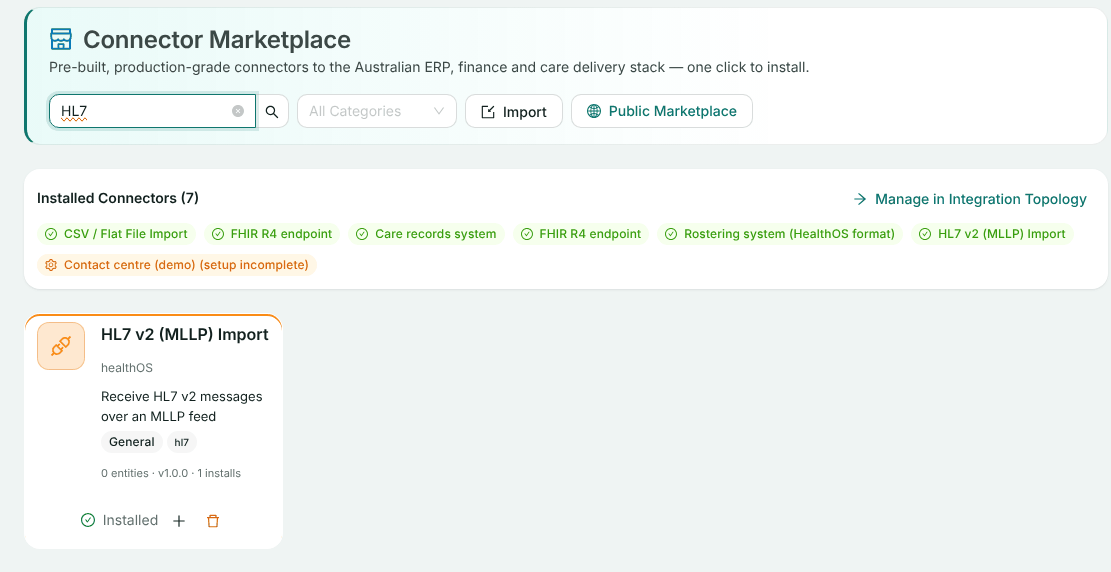Select the first FHIR R4 endpoint chip

(x=272, y=234)
